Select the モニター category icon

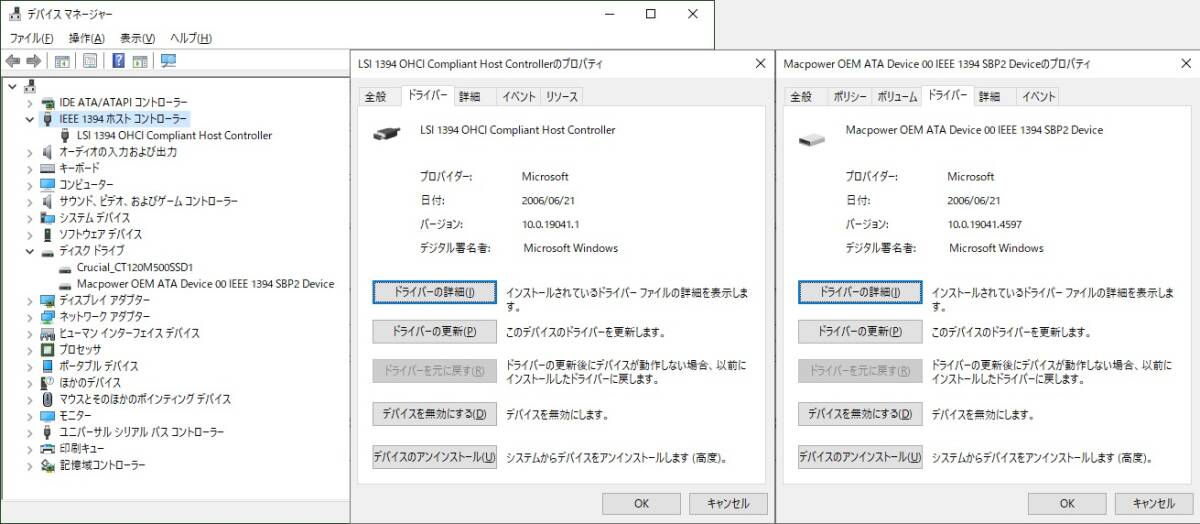47,415
